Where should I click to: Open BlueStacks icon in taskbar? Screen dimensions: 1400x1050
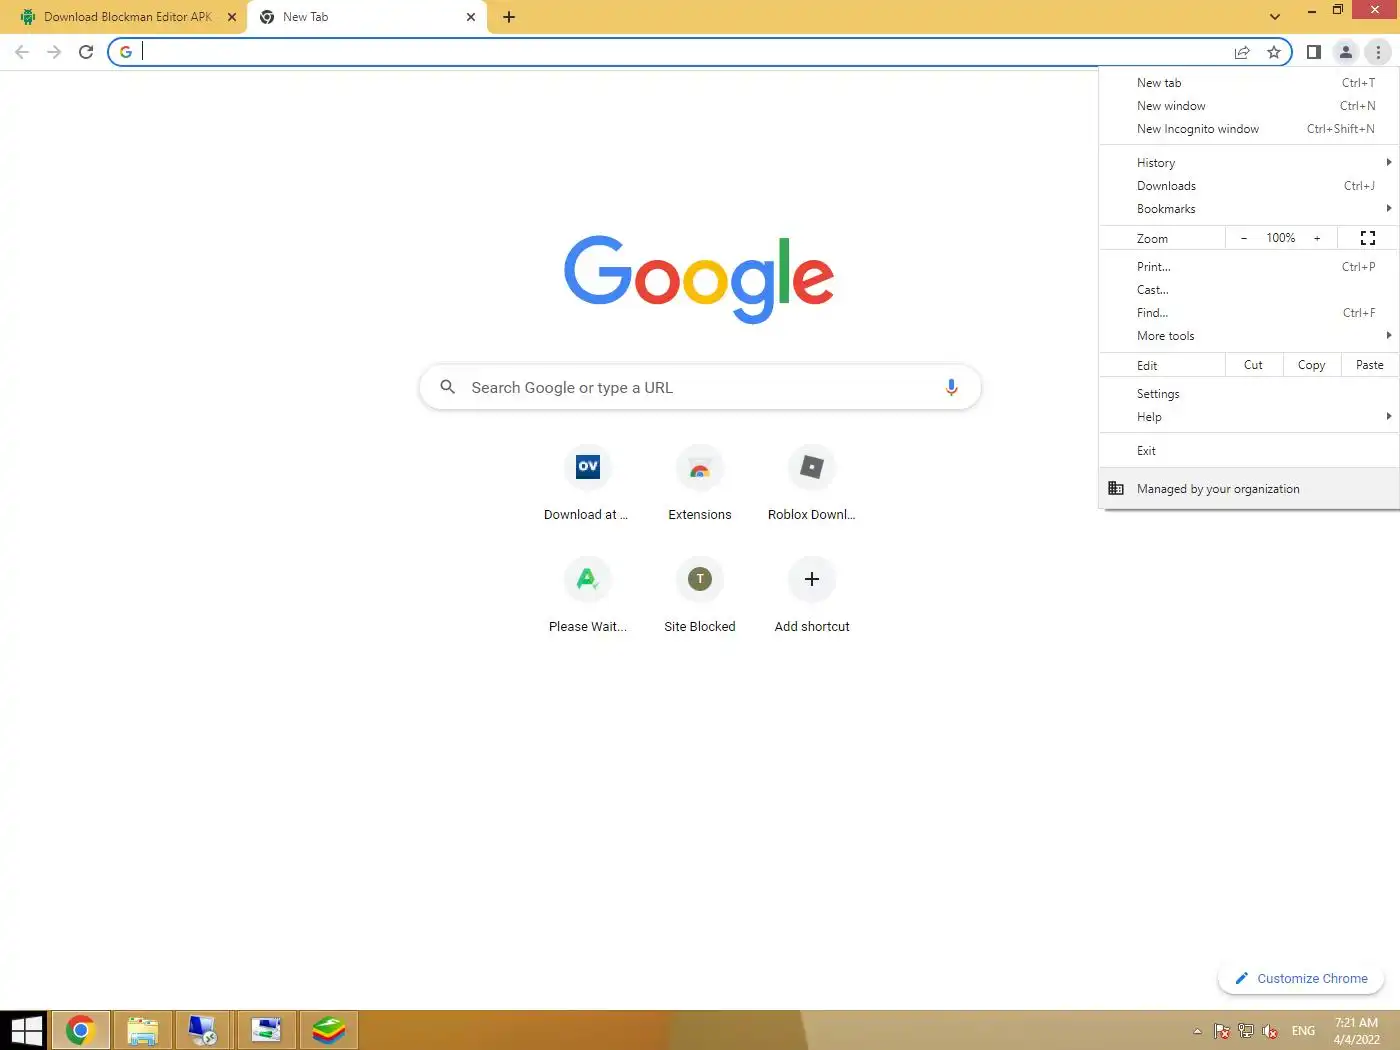328,1030
